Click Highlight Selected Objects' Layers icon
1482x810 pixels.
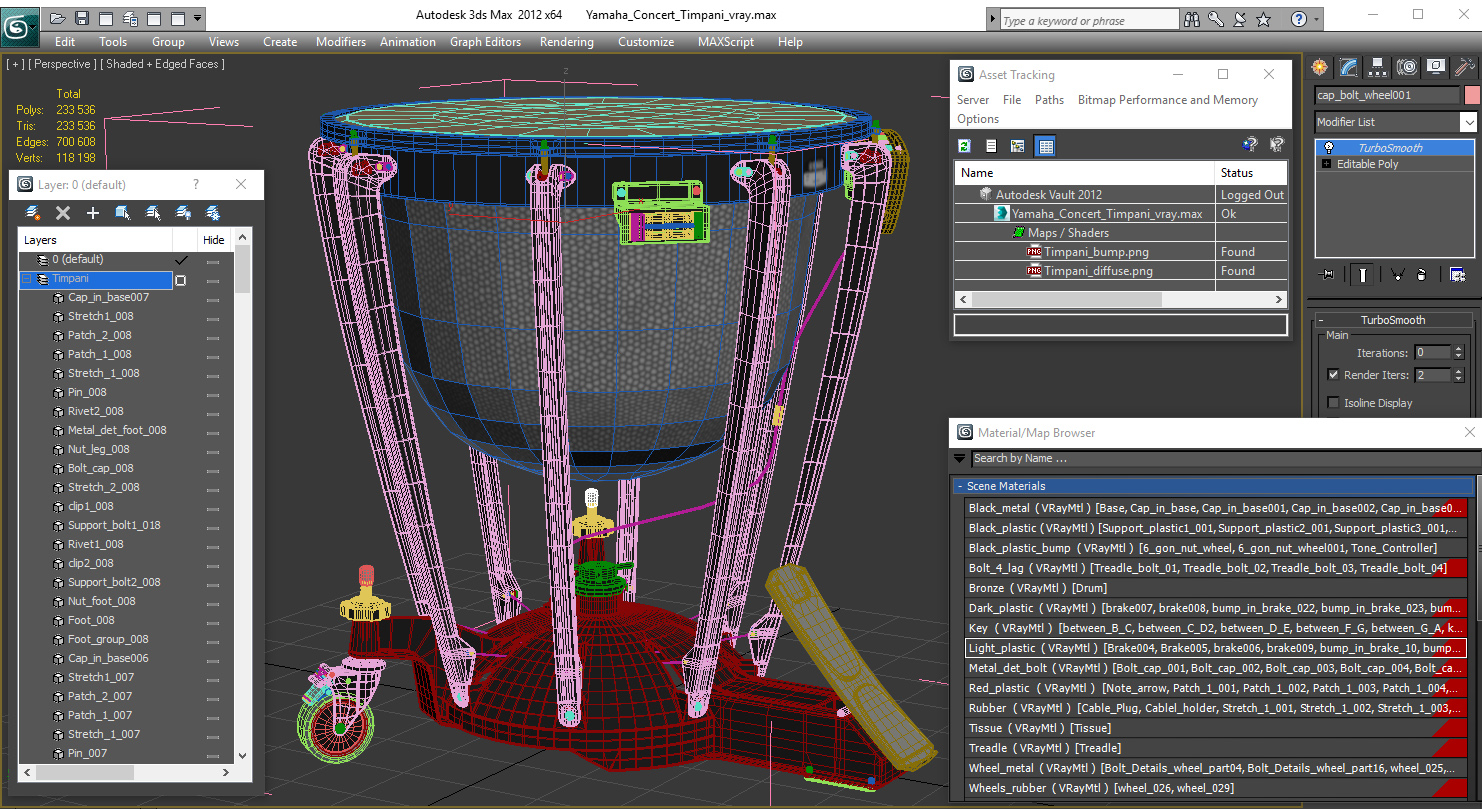click(x=153, y=213)
